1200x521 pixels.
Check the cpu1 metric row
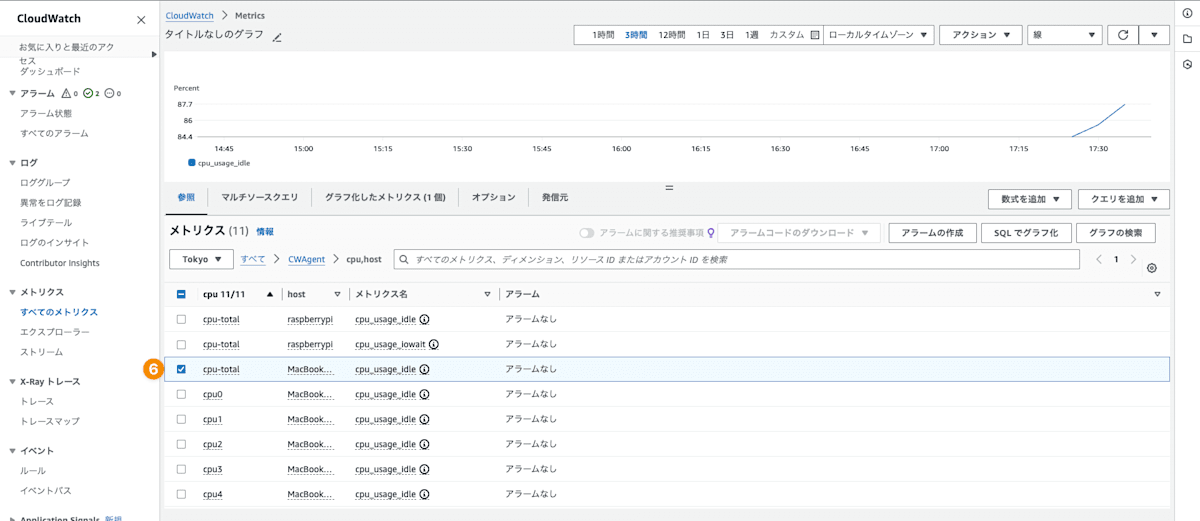[181, 419]
